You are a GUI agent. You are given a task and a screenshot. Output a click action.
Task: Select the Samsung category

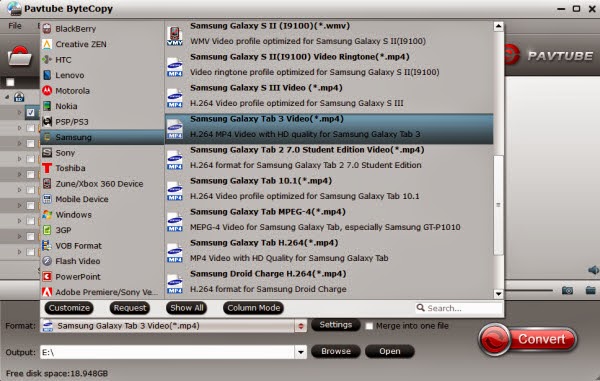pos(102,137)
